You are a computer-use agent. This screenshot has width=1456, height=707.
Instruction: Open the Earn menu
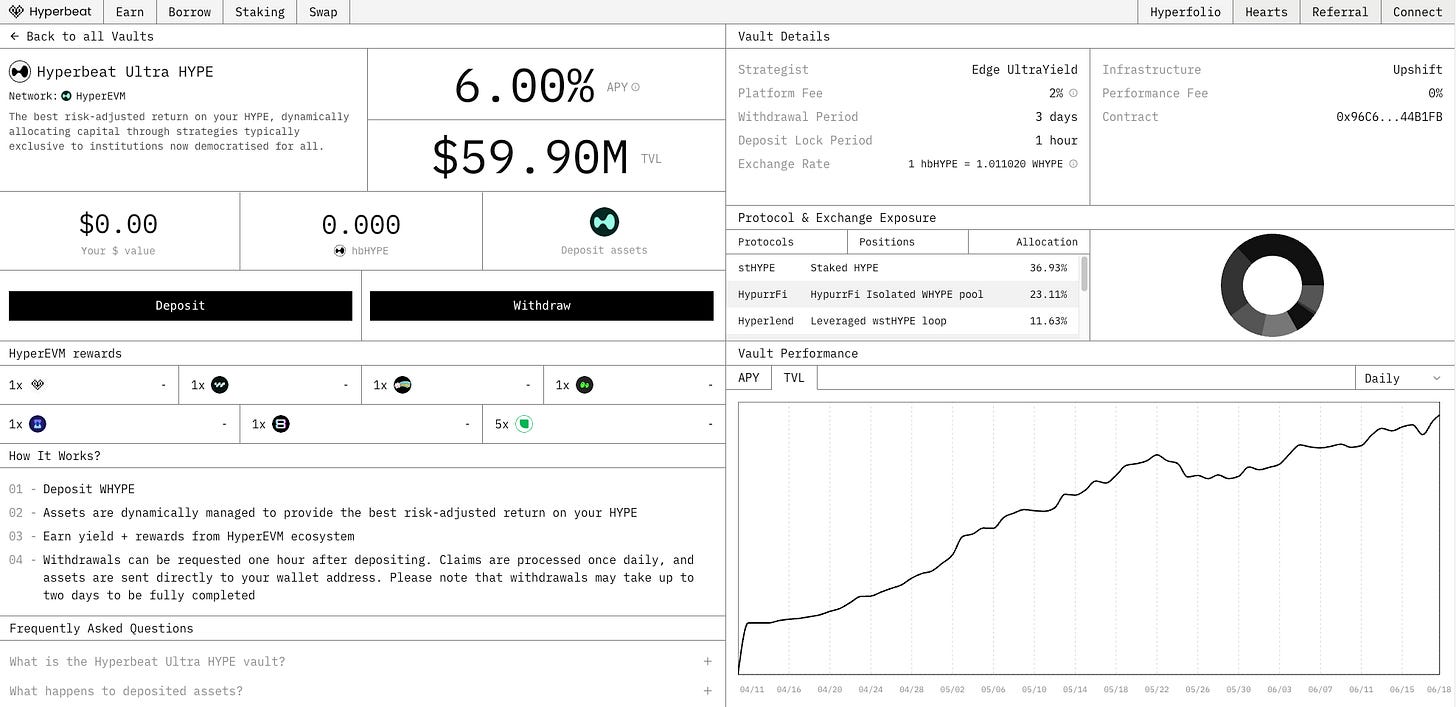point(130,12)
